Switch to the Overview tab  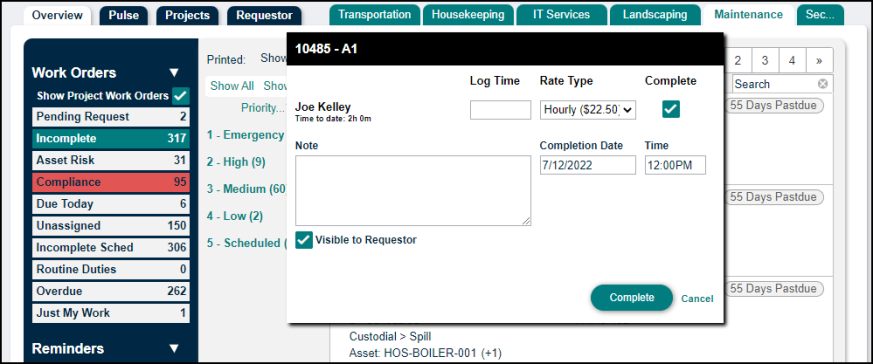(57, 15)
